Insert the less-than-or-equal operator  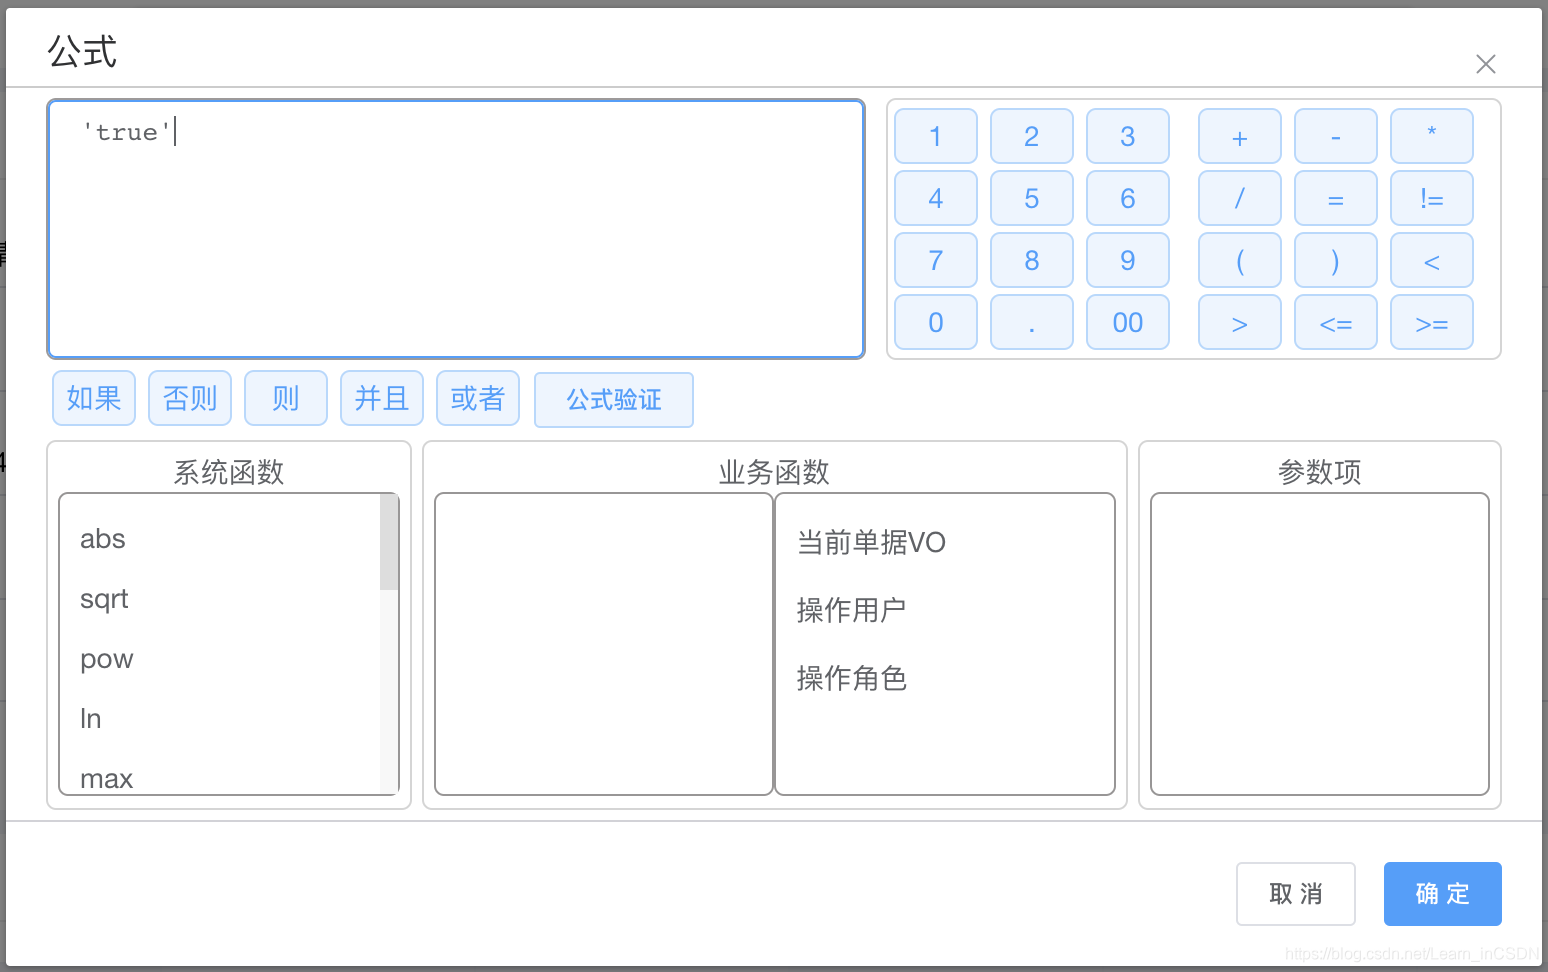(1335, 322)
